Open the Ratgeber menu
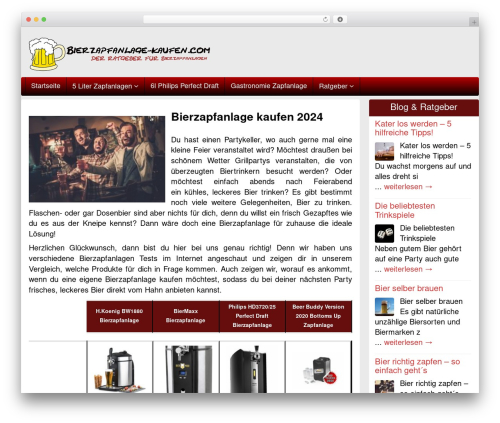The height and width of the screenshot is (423, 500). (x=336, y=86)
